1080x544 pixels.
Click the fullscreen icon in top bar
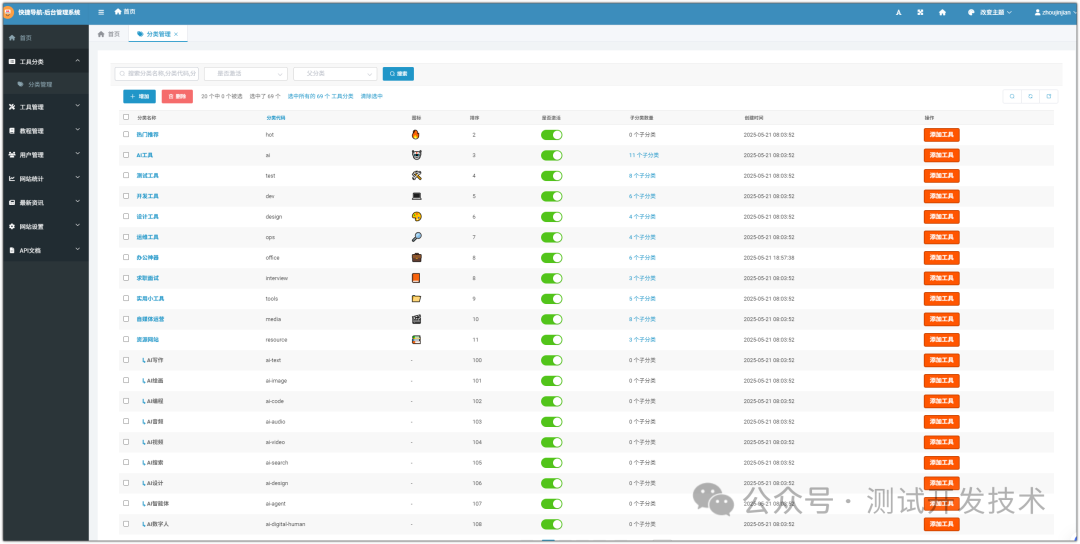[x=920, y=12]
